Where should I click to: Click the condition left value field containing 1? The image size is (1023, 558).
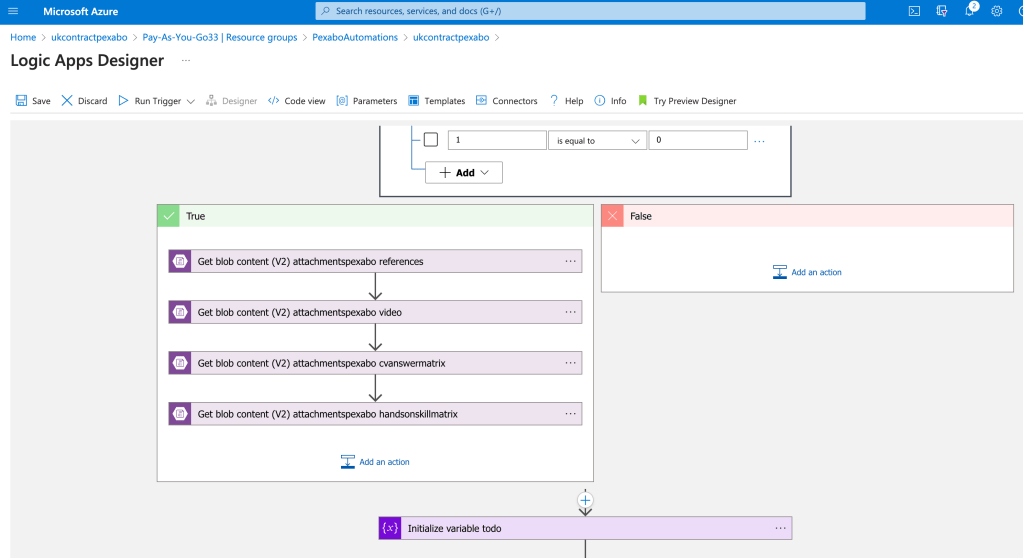(x=497, y=140)
